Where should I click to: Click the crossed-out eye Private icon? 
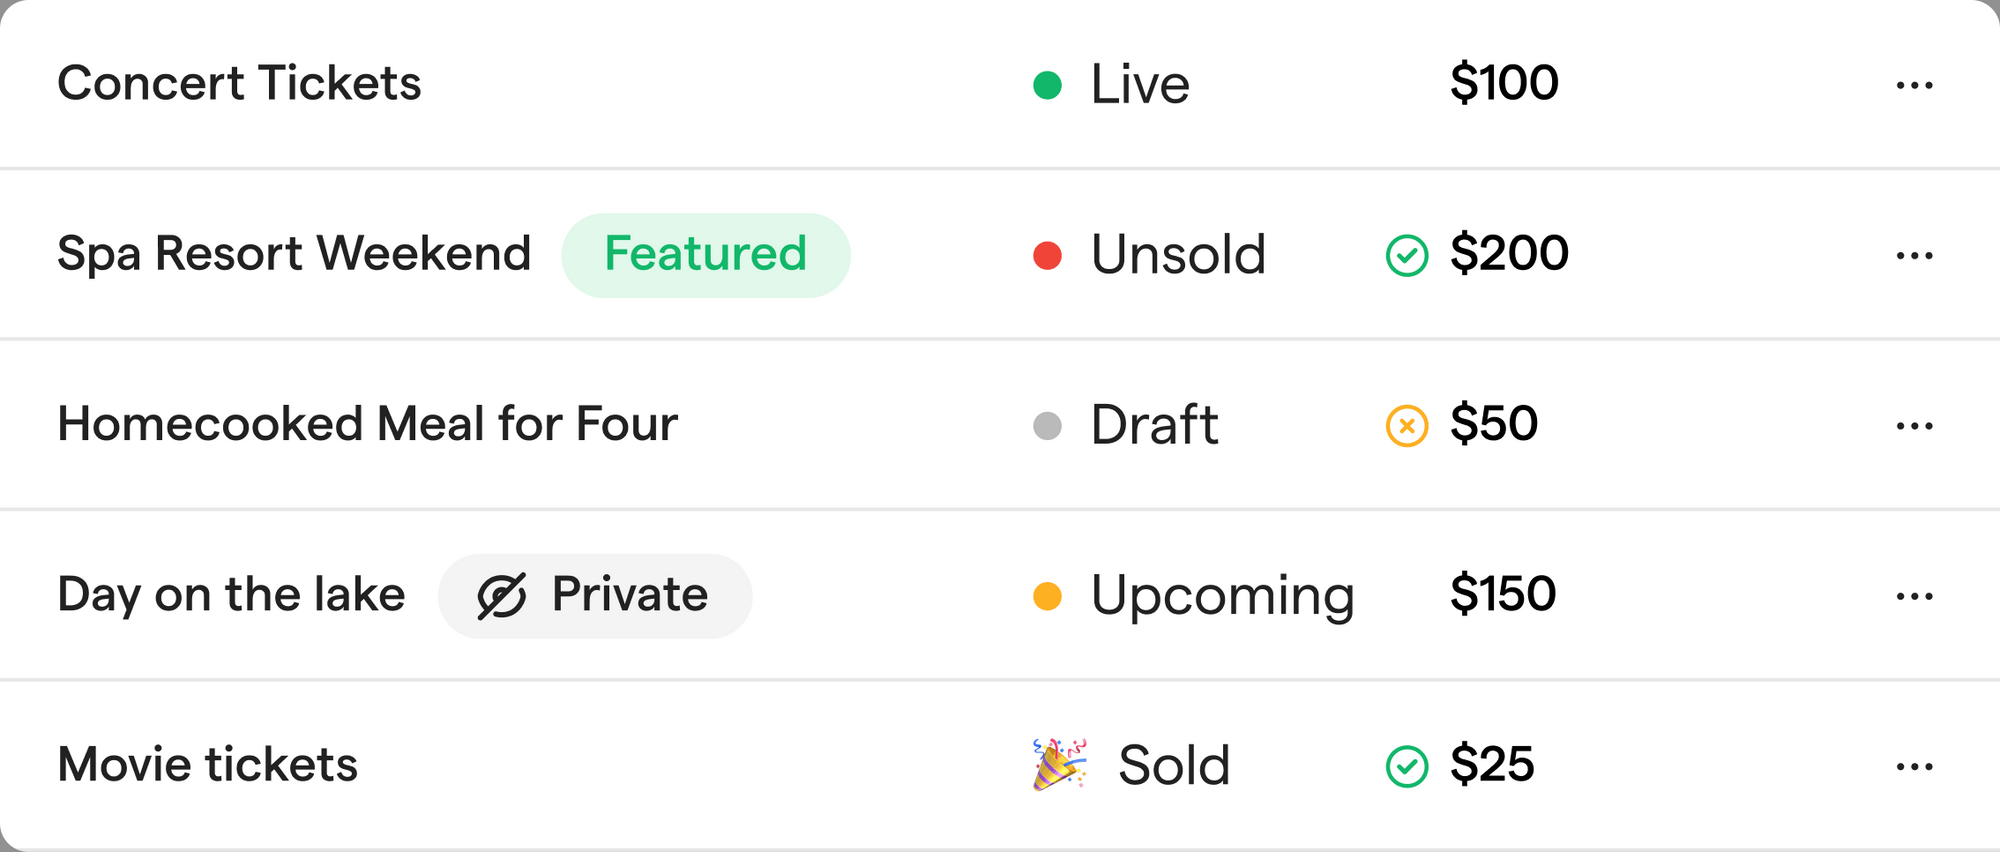(501, 597)
